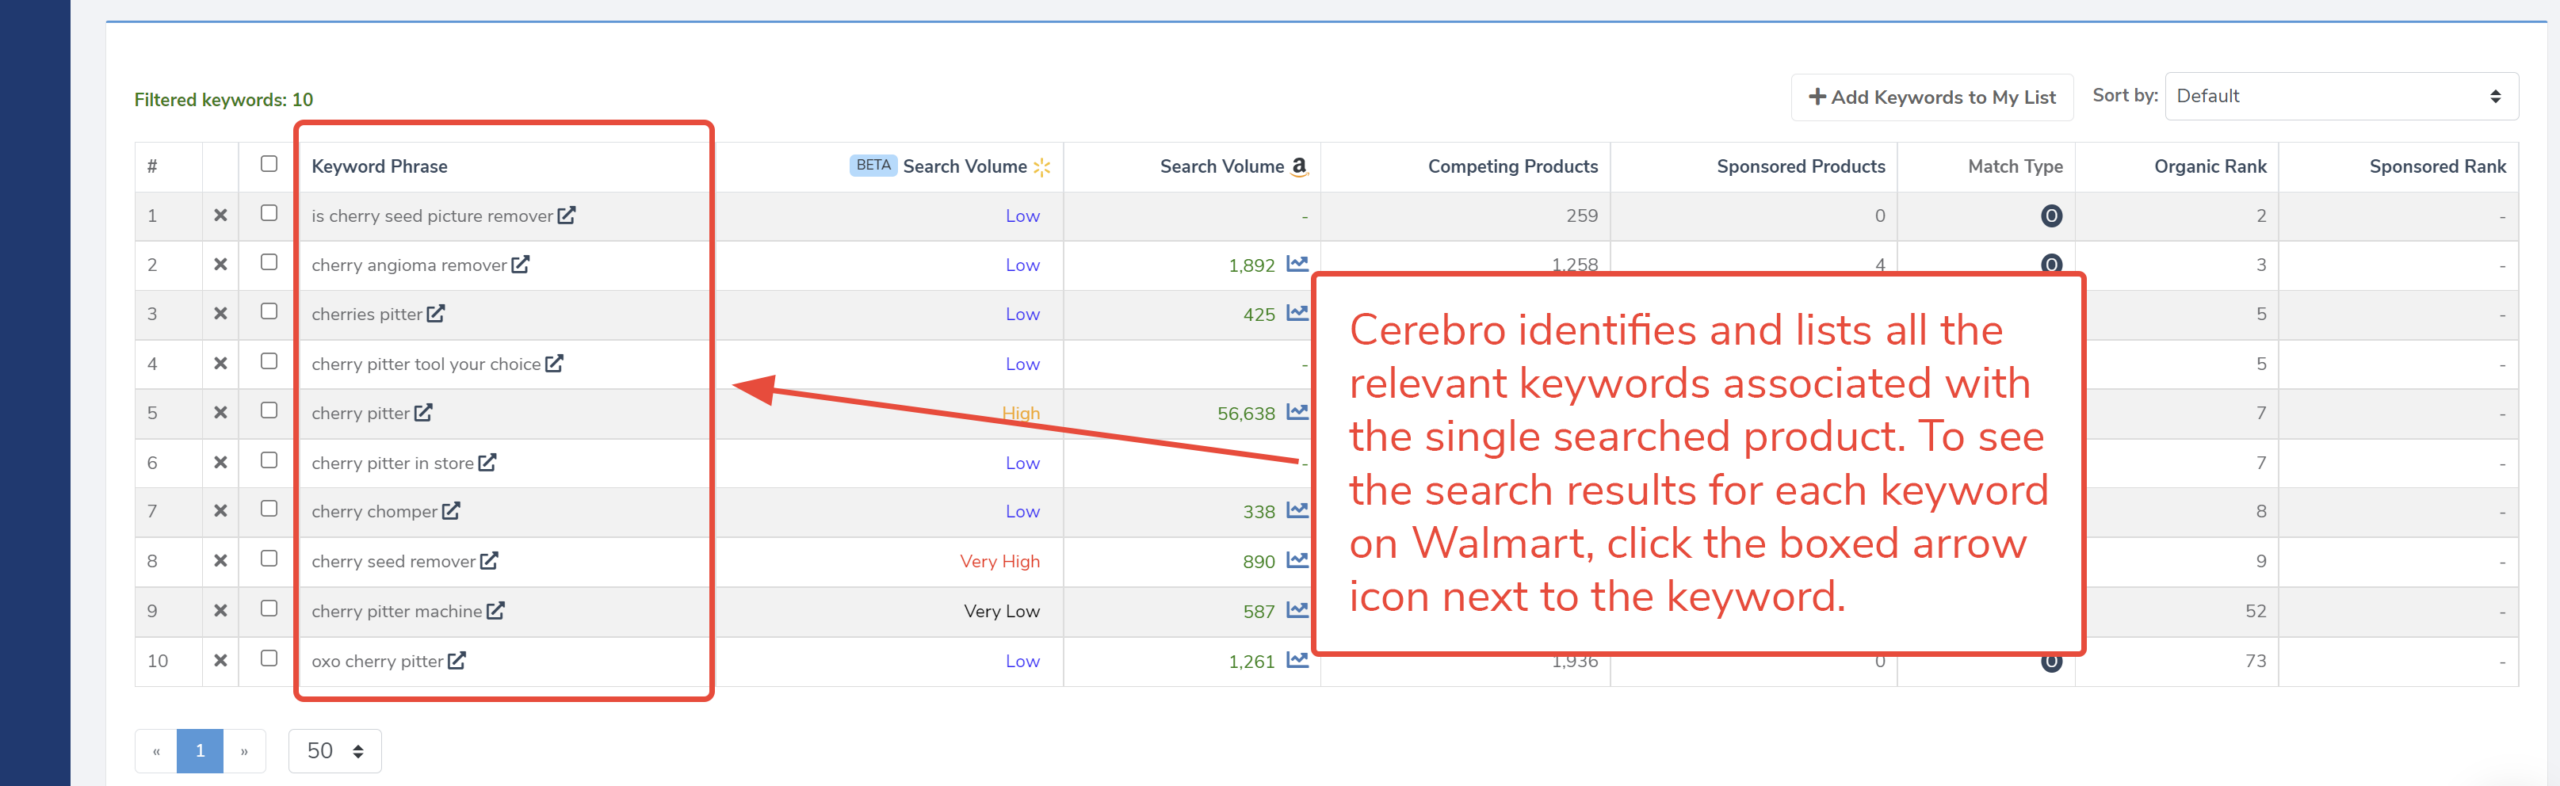The height and width of the screenshot is (786, 2560).
Task: Click the Match Type badge in row 1
Action: pos(2051,216)
